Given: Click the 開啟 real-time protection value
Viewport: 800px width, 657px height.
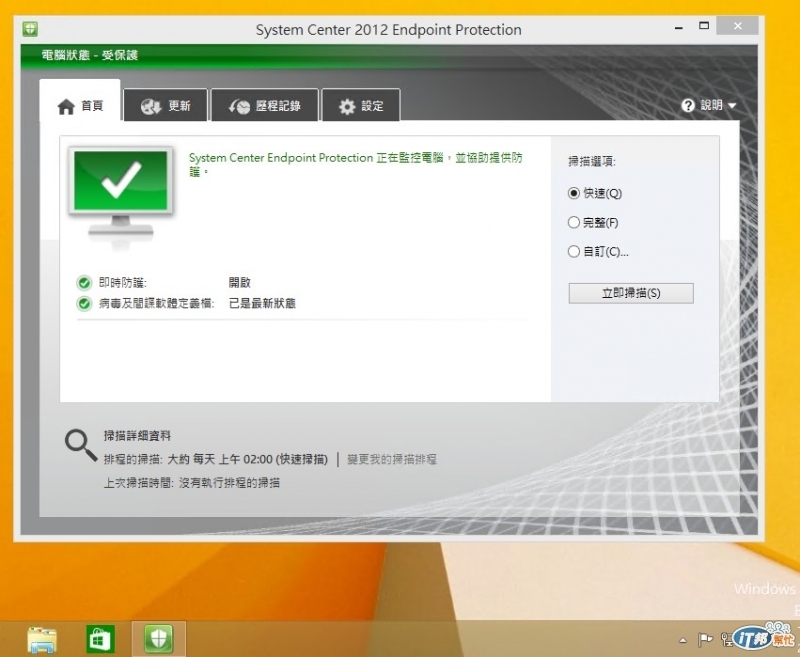Looking at the screenshot, I should [x=239, y=283].
